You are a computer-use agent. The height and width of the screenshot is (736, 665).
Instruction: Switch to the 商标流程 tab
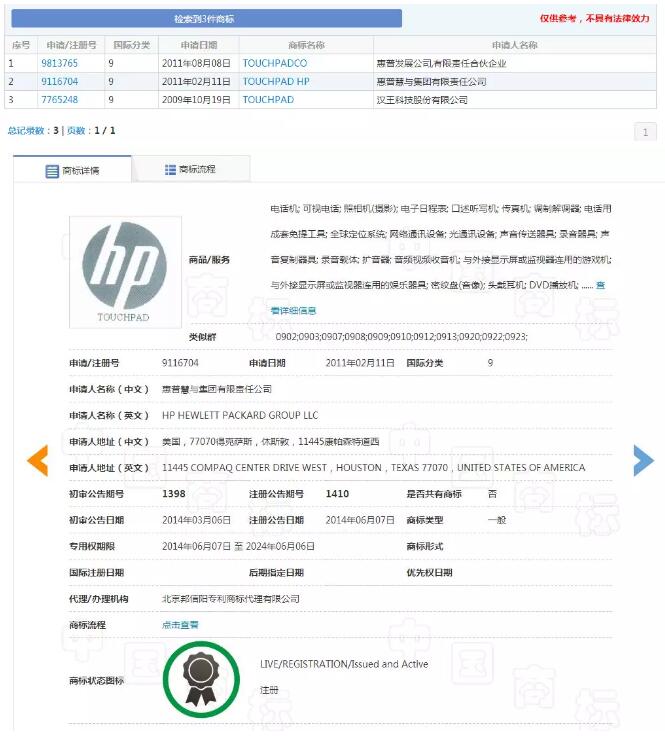[x=191, y=169]
